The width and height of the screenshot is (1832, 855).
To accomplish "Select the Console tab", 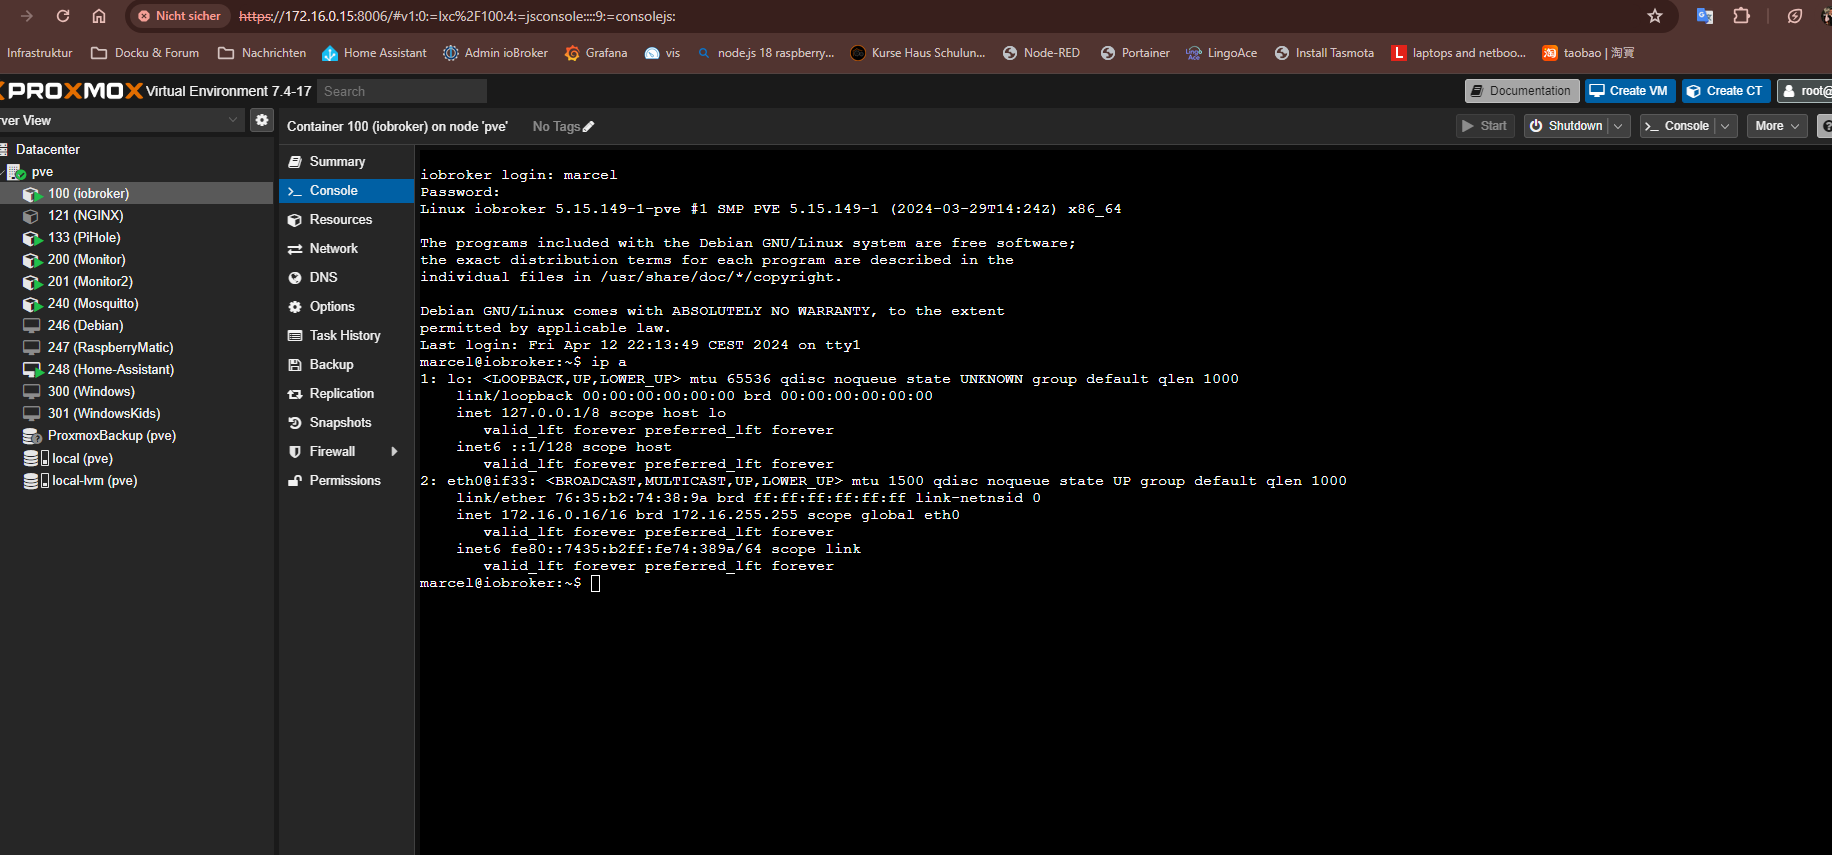I will (346, 190).
